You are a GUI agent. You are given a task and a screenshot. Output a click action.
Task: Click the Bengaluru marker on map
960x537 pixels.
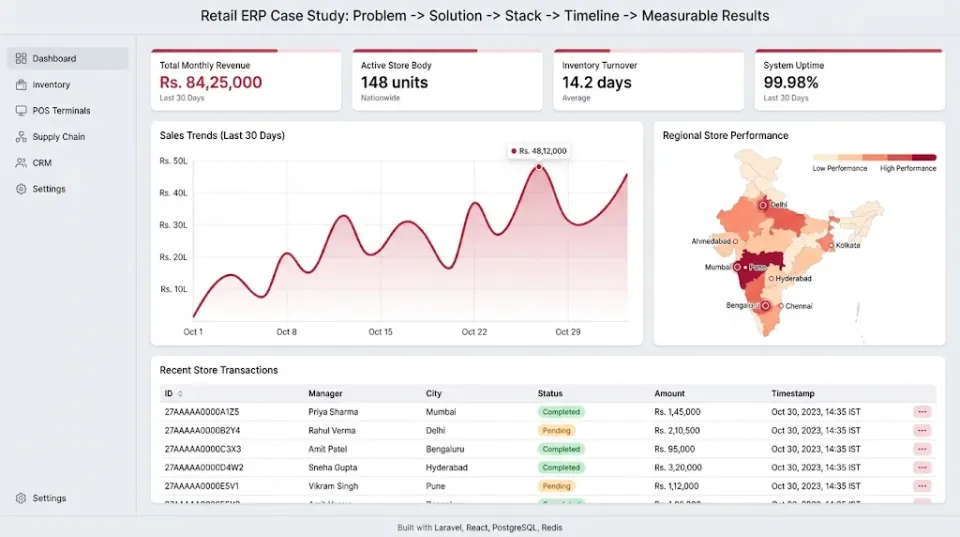765,306
